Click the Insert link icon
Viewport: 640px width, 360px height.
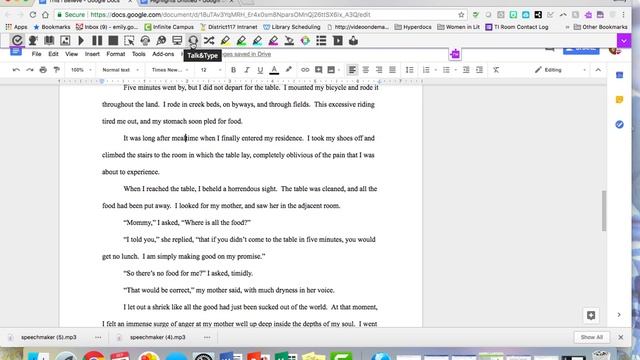(x=305, y=70)
